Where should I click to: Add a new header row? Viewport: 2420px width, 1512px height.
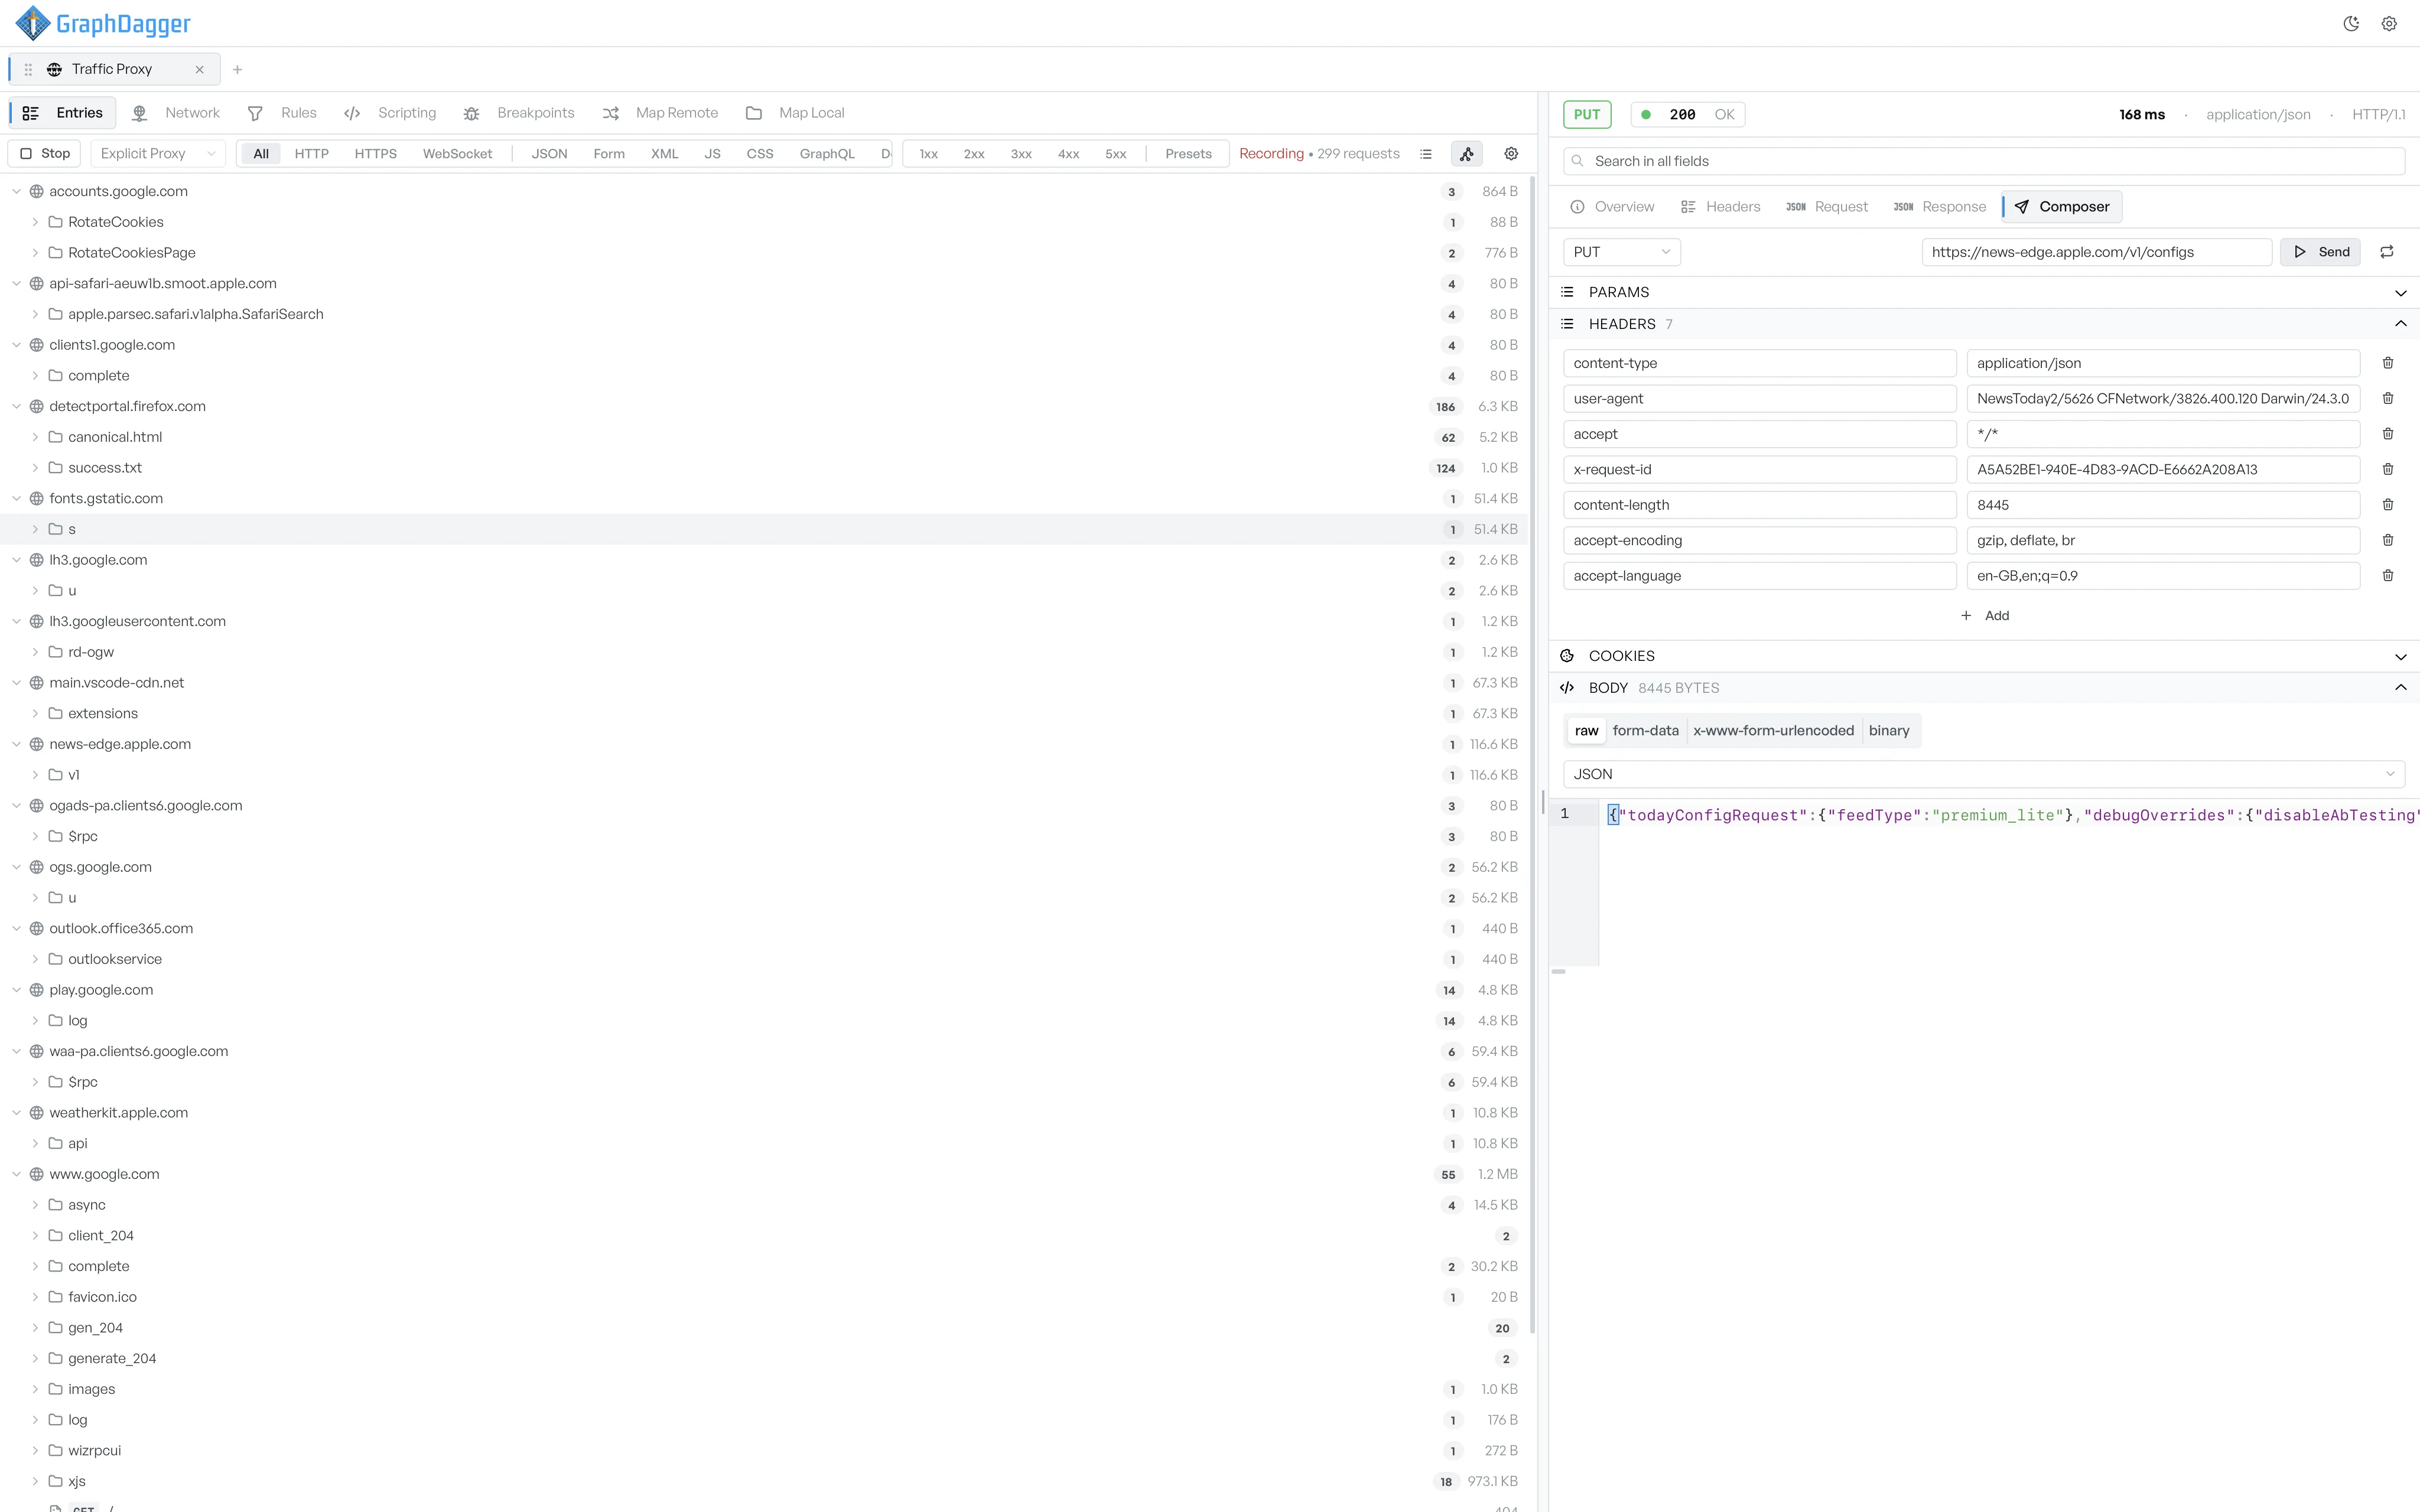(1985, 616)
